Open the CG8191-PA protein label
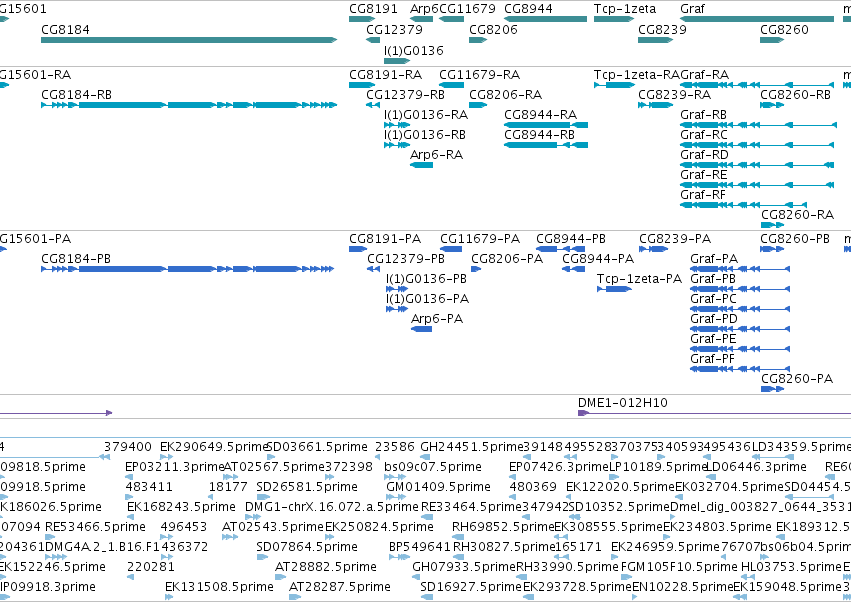Viewport: 851px width, 602px height. point(385,238)
